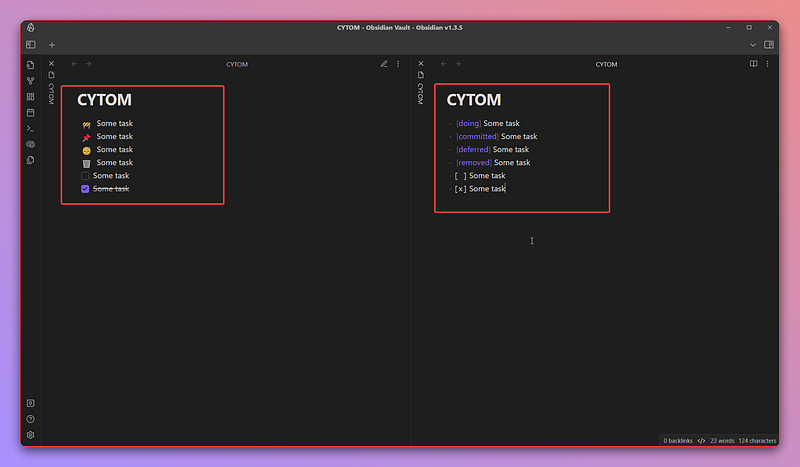Select the vertical CYTOM tab in left pane
The image size is (800, 467).
pos(52,93)
